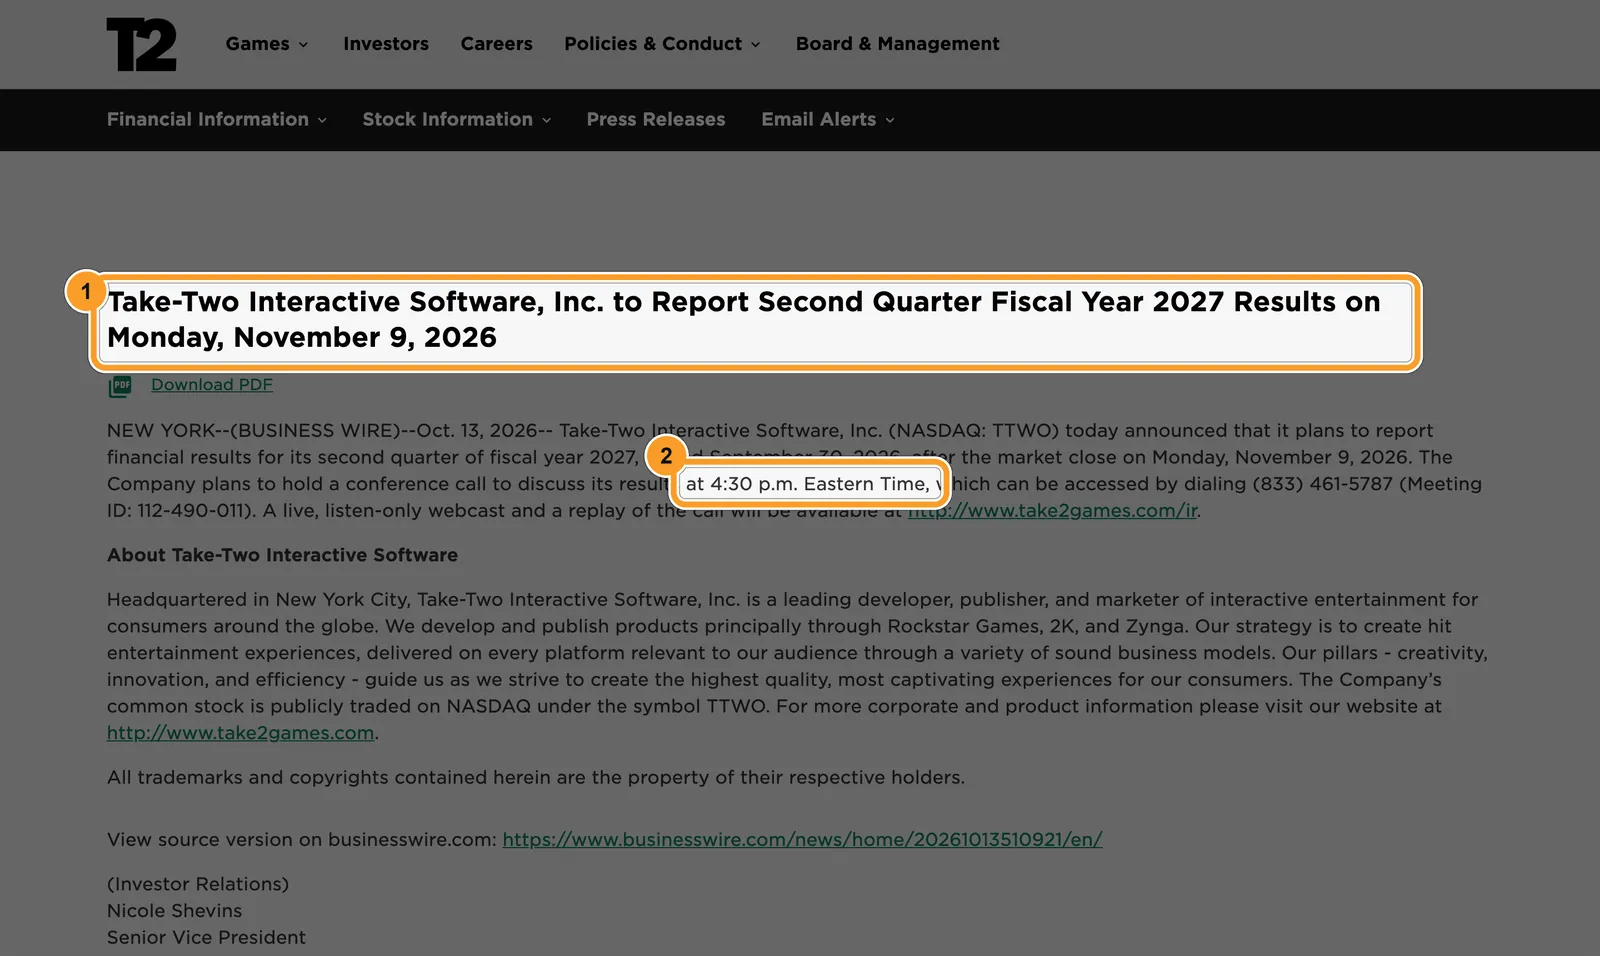Click the "About Take-Two Interactive Software" heading

283,555
